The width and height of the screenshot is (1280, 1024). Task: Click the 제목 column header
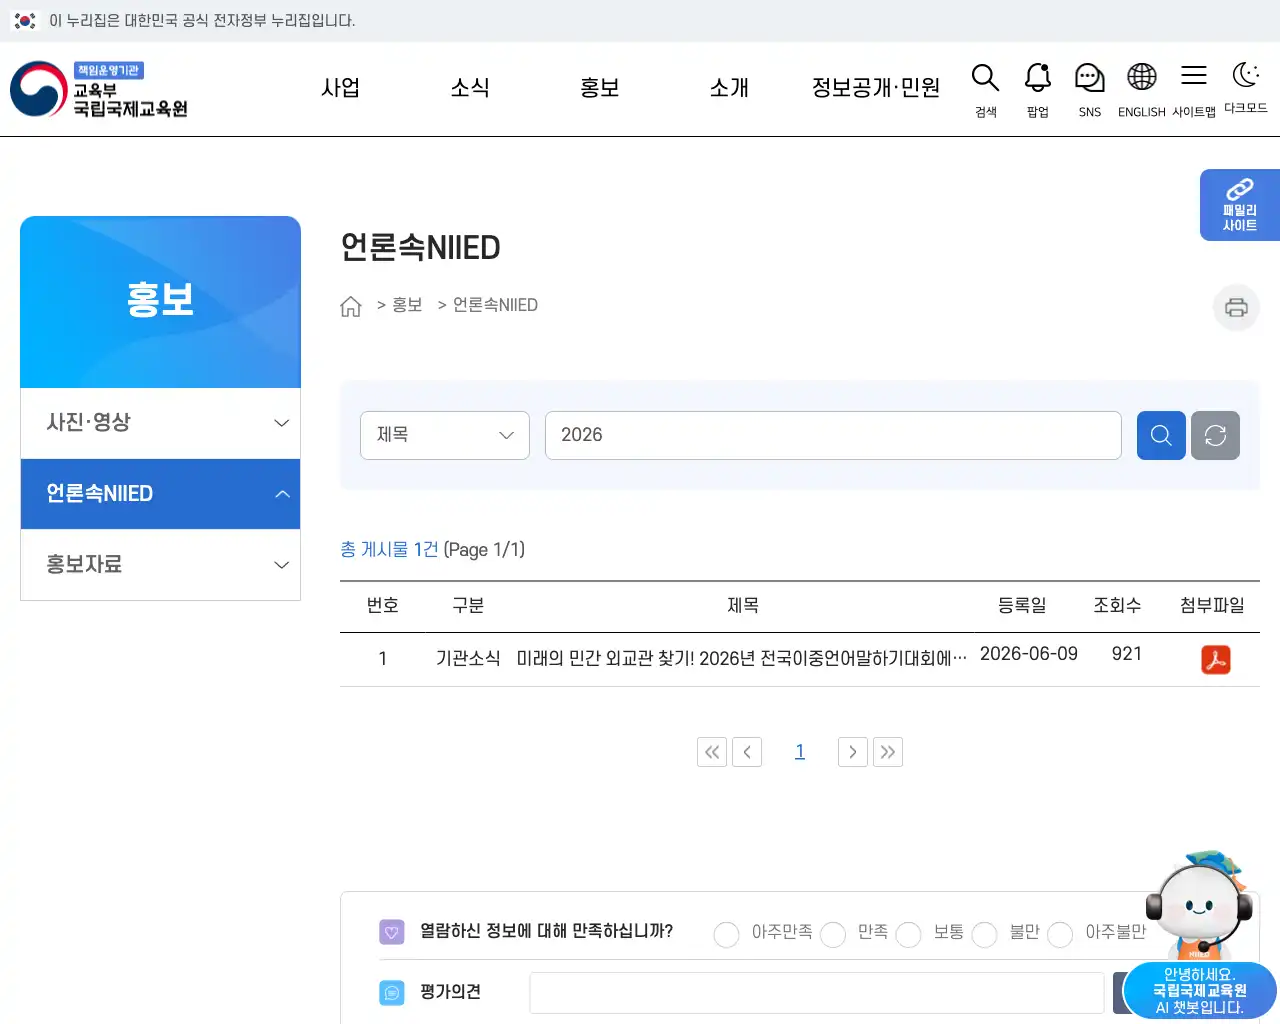743,606
